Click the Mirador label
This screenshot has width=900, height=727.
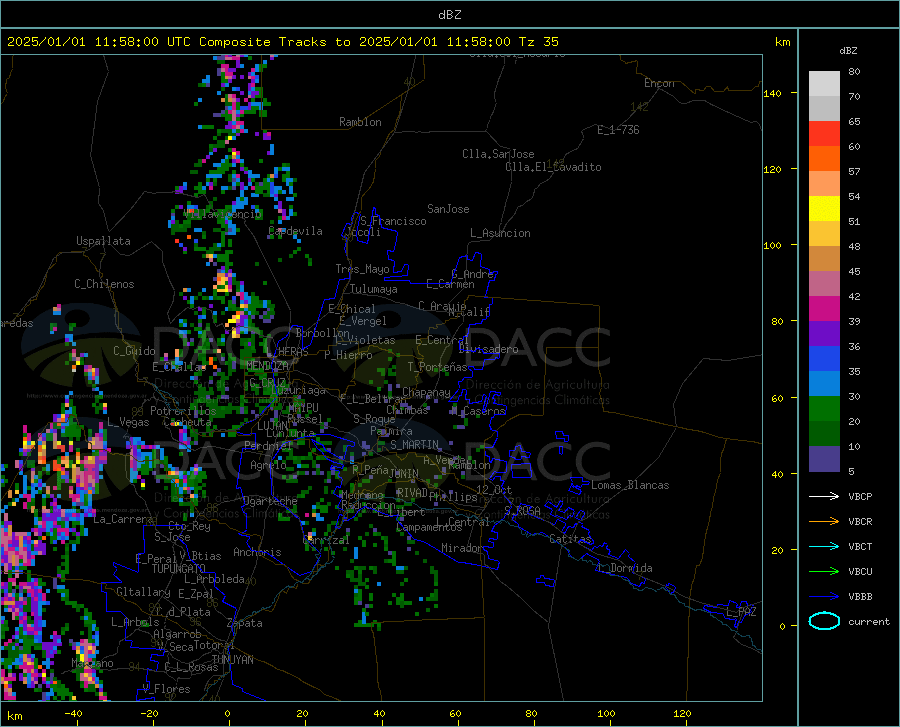coord(462,548)
